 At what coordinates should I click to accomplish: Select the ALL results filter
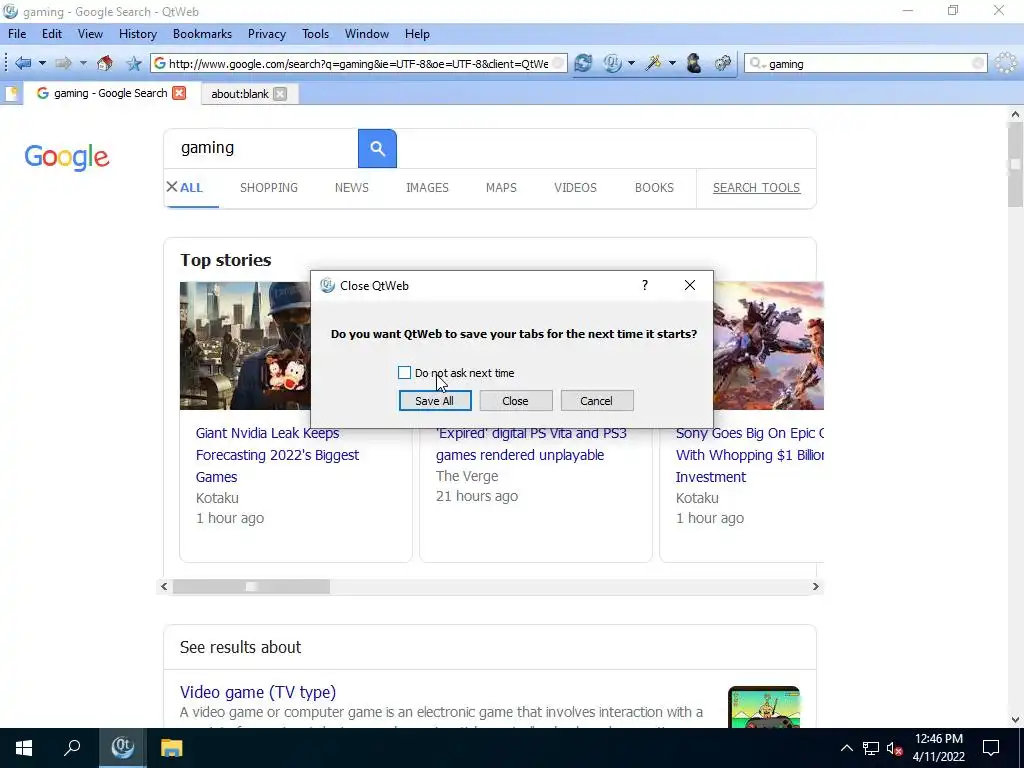pyautogui.click(x=191, y=188)
